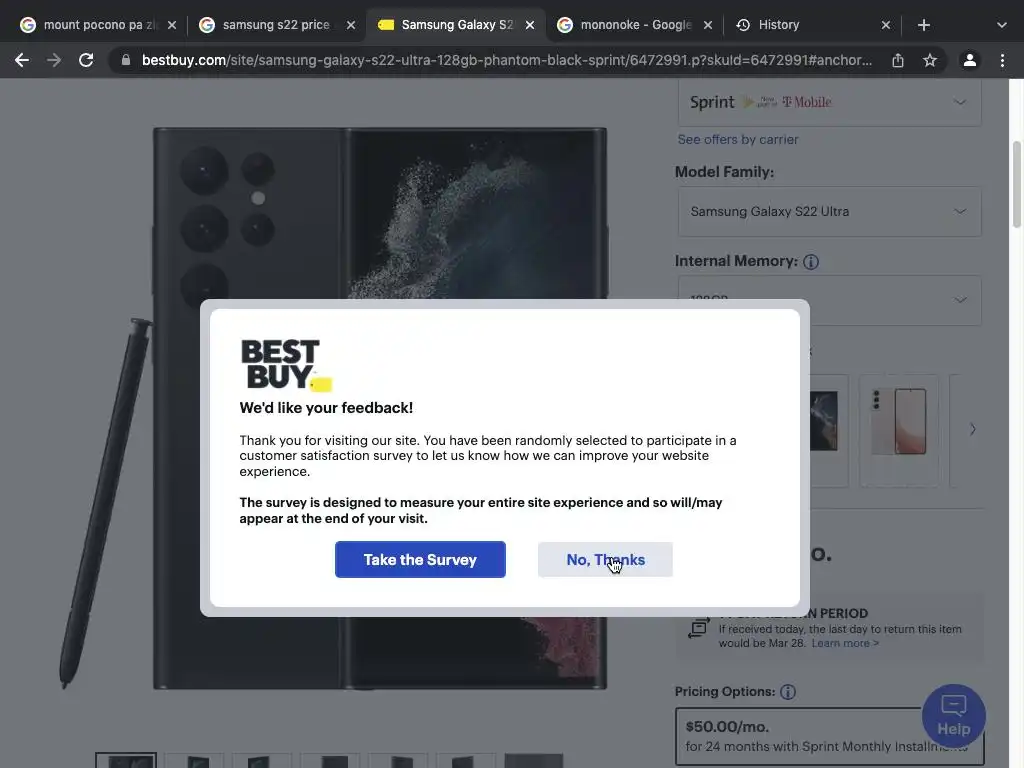This screenshot has height=768, width=1024.
Task: Click Pricing Options info icon
Action: (788, 692)
